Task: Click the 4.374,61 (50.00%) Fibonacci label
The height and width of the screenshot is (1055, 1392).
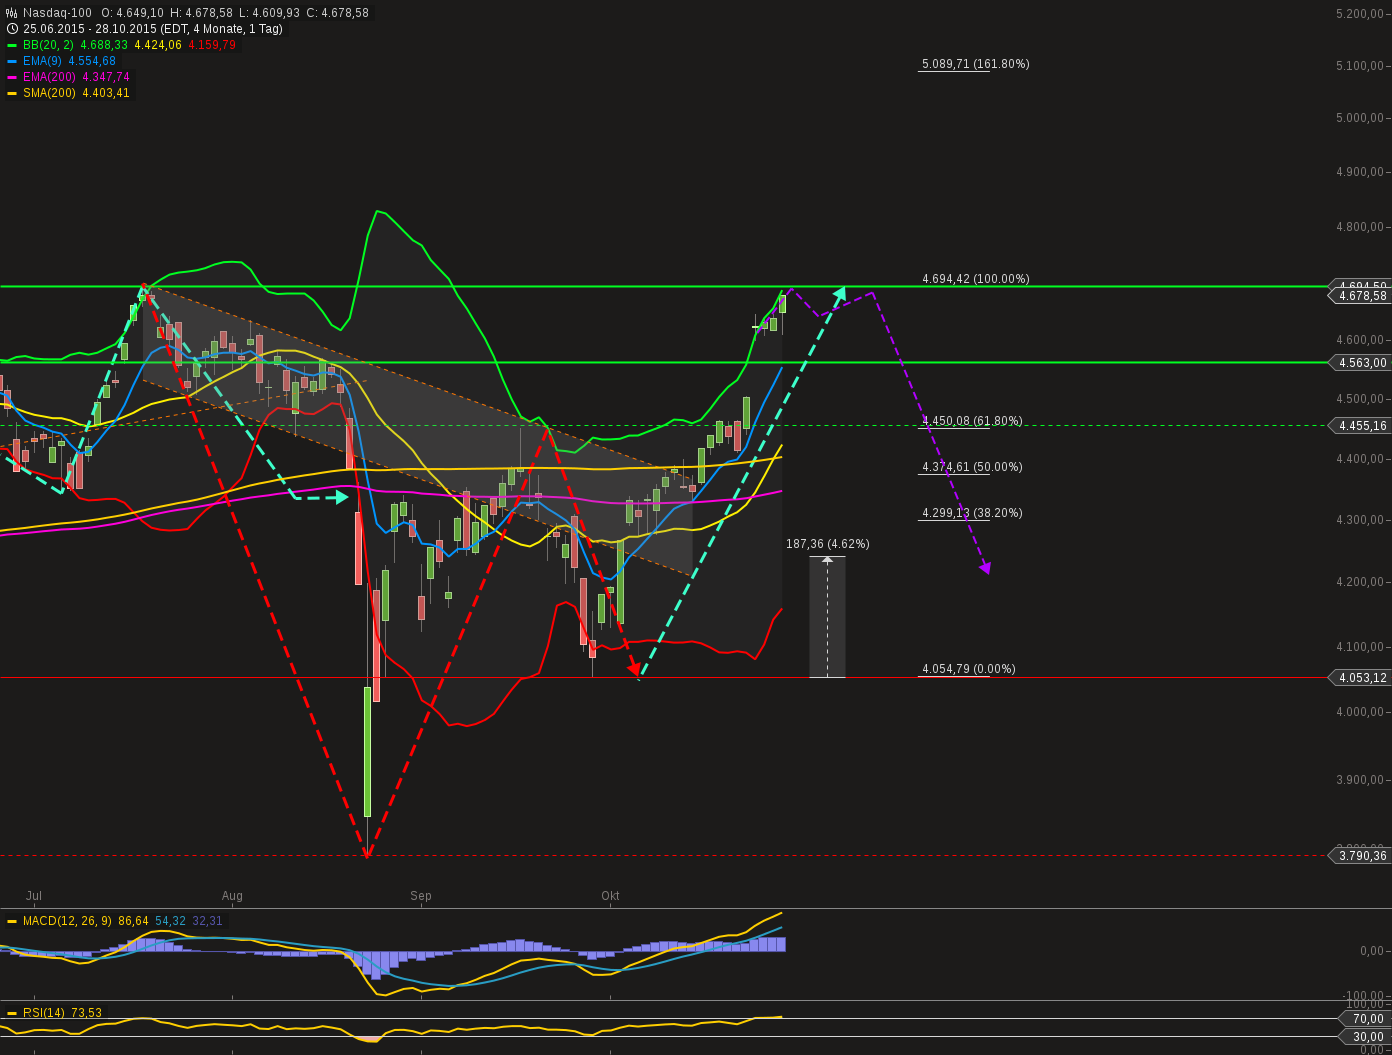Action: click(x=972, y=467)
